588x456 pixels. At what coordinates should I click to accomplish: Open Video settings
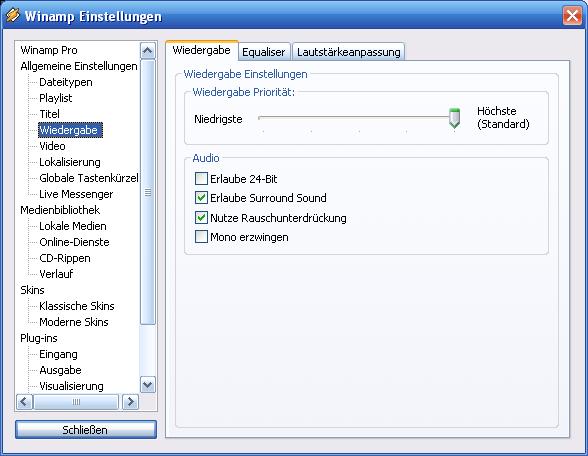tap(52, 146)
